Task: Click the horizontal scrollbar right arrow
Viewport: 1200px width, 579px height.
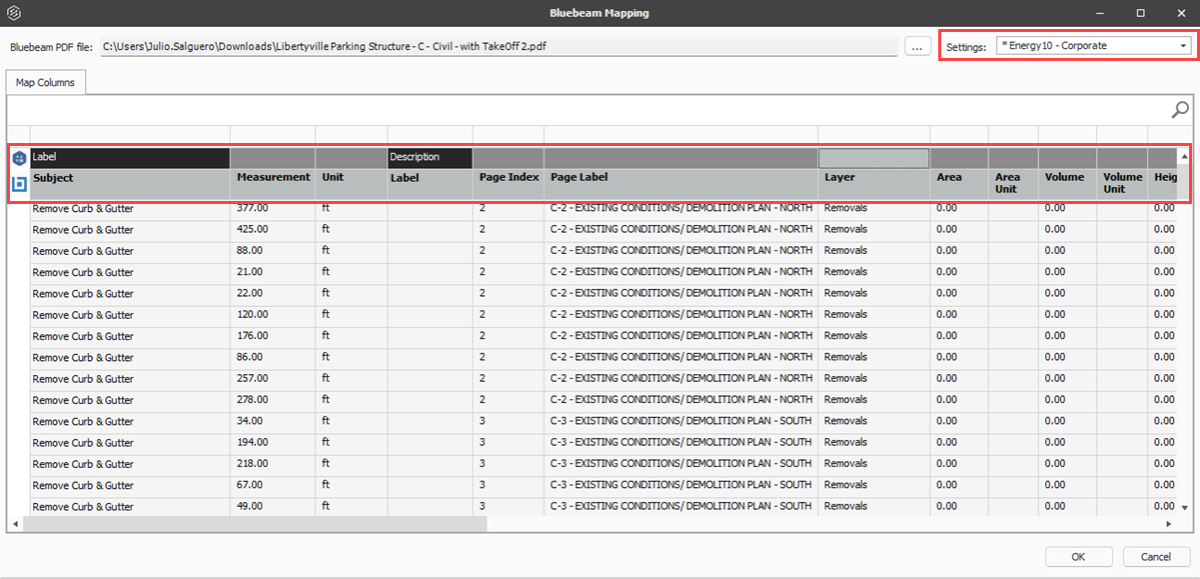Action: pyautogui.click(x=1168, y=524)
